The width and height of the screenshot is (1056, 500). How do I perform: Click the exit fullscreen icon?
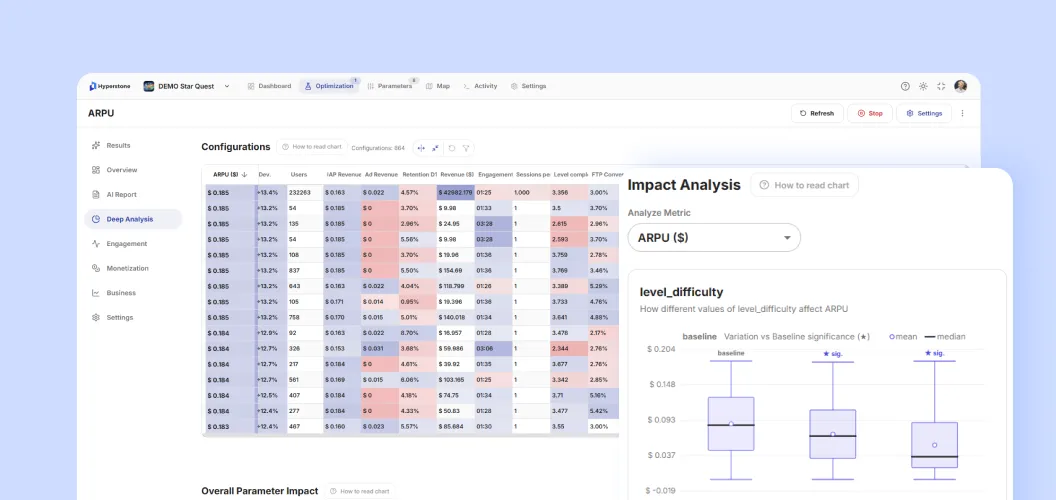click(941, 86)
